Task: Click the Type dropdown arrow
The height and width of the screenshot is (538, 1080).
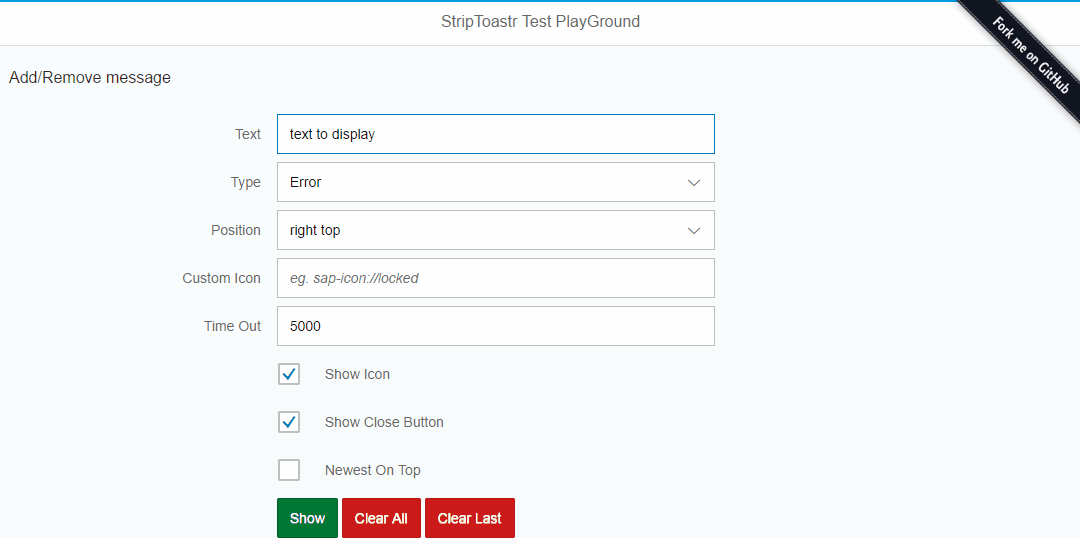Action: [x=694, y=183]
